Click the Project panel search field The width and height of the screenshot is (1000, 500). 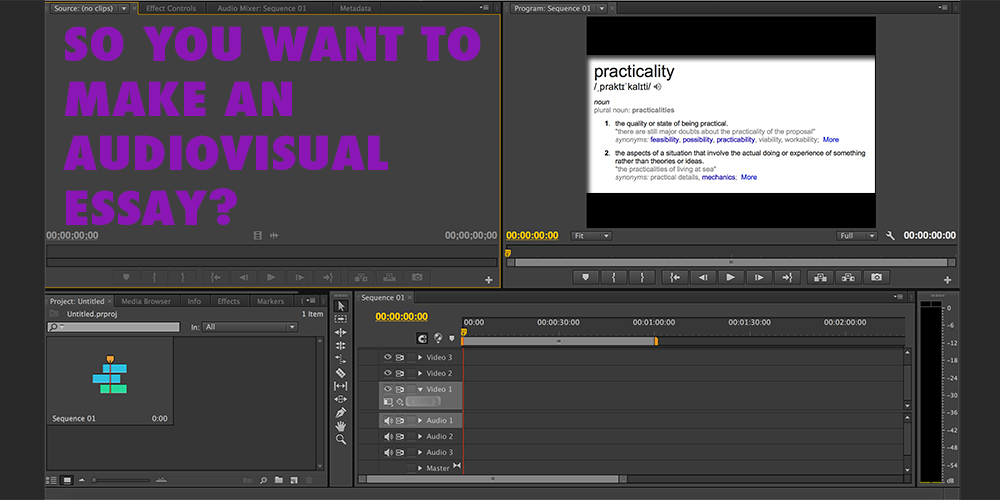114,327
